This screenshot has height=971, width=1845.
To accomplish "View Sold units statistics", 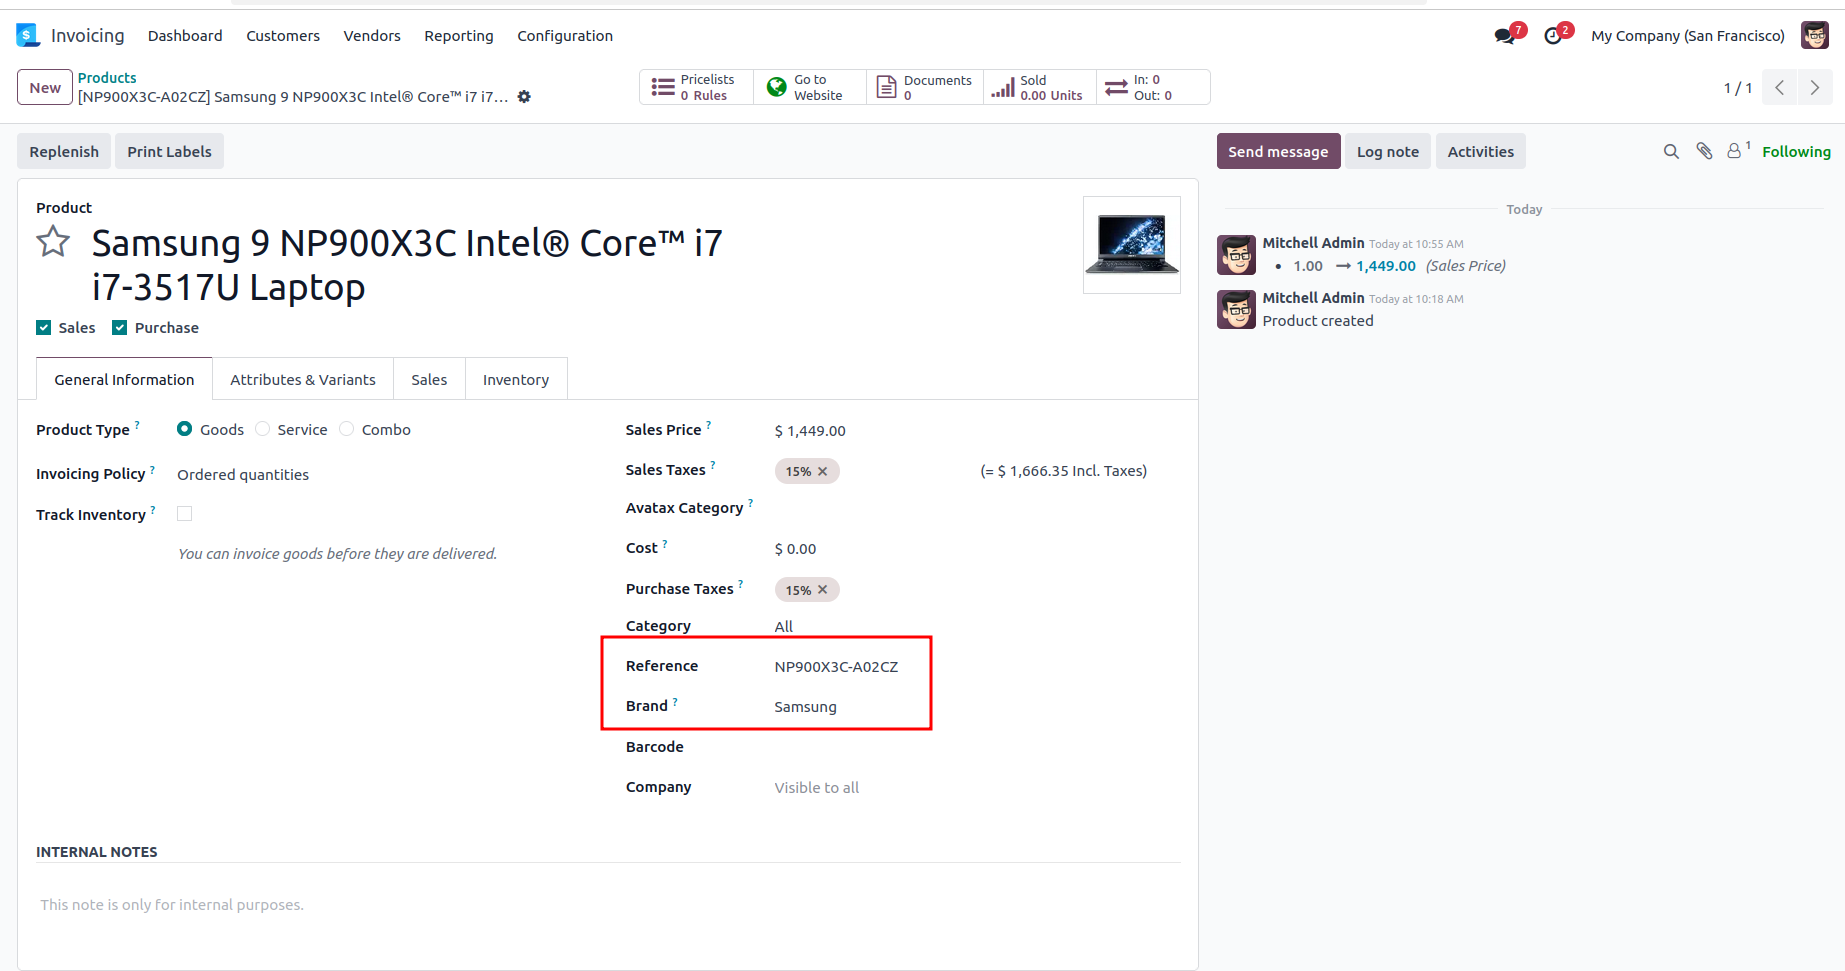I will pyautogui.click(x=1040, y=87).
